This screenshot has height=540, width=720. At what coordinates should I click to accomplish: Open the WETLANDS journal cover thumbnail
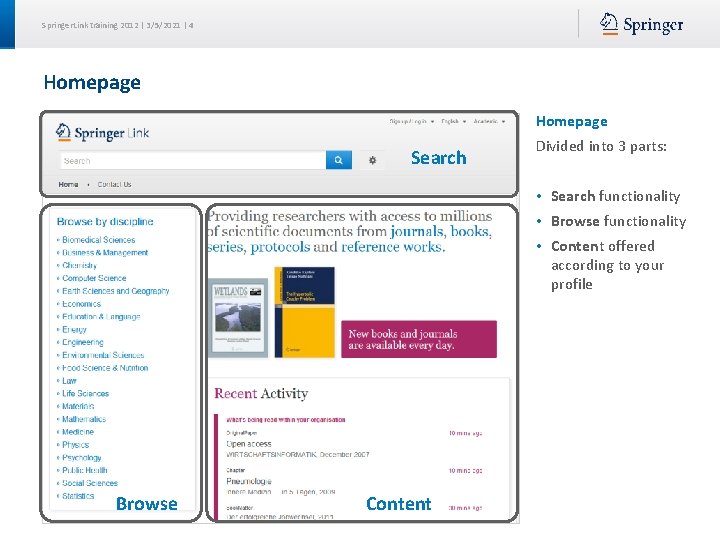pyautogui.click(x=238, y=318)
